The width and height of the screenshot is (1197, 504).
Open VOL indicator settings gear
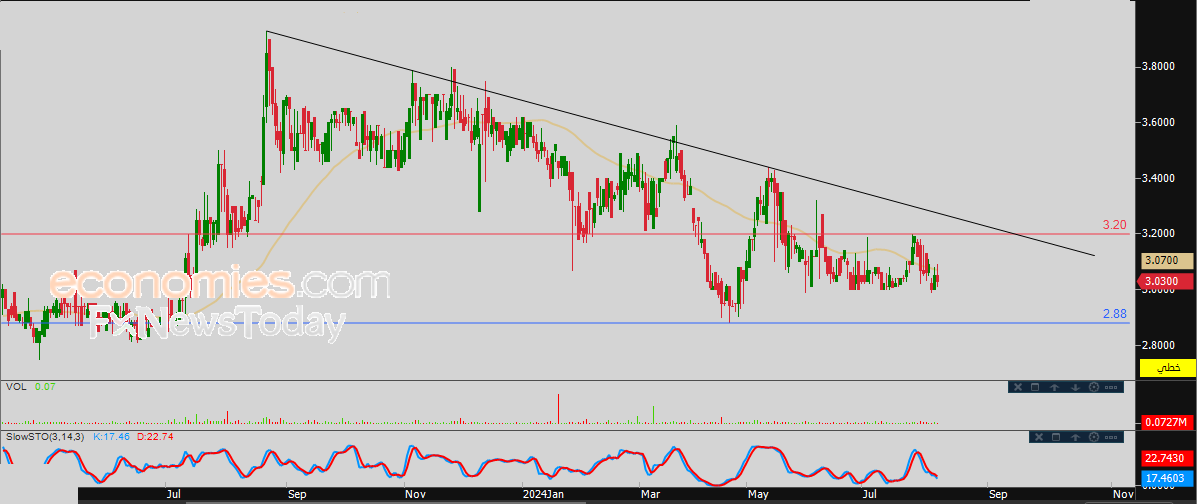(1094, 387)
